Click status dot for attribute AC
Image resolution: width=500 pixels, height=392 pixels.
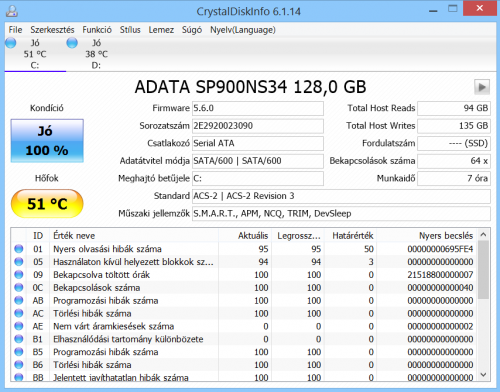[19, 313]
